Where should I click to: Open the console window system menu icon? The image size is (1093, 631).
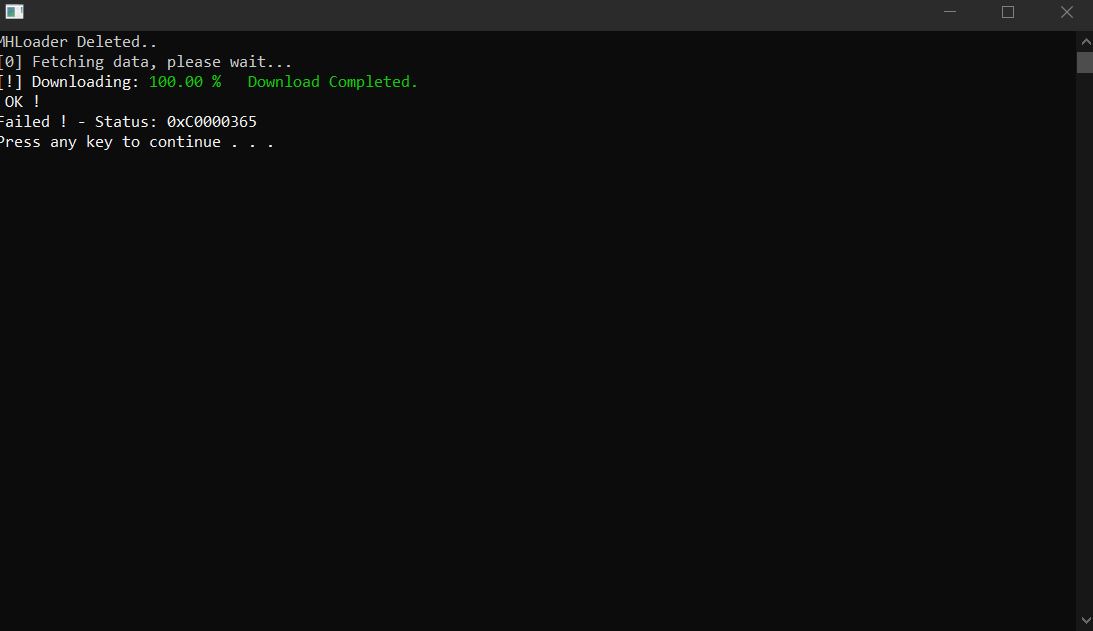point(14,12)
